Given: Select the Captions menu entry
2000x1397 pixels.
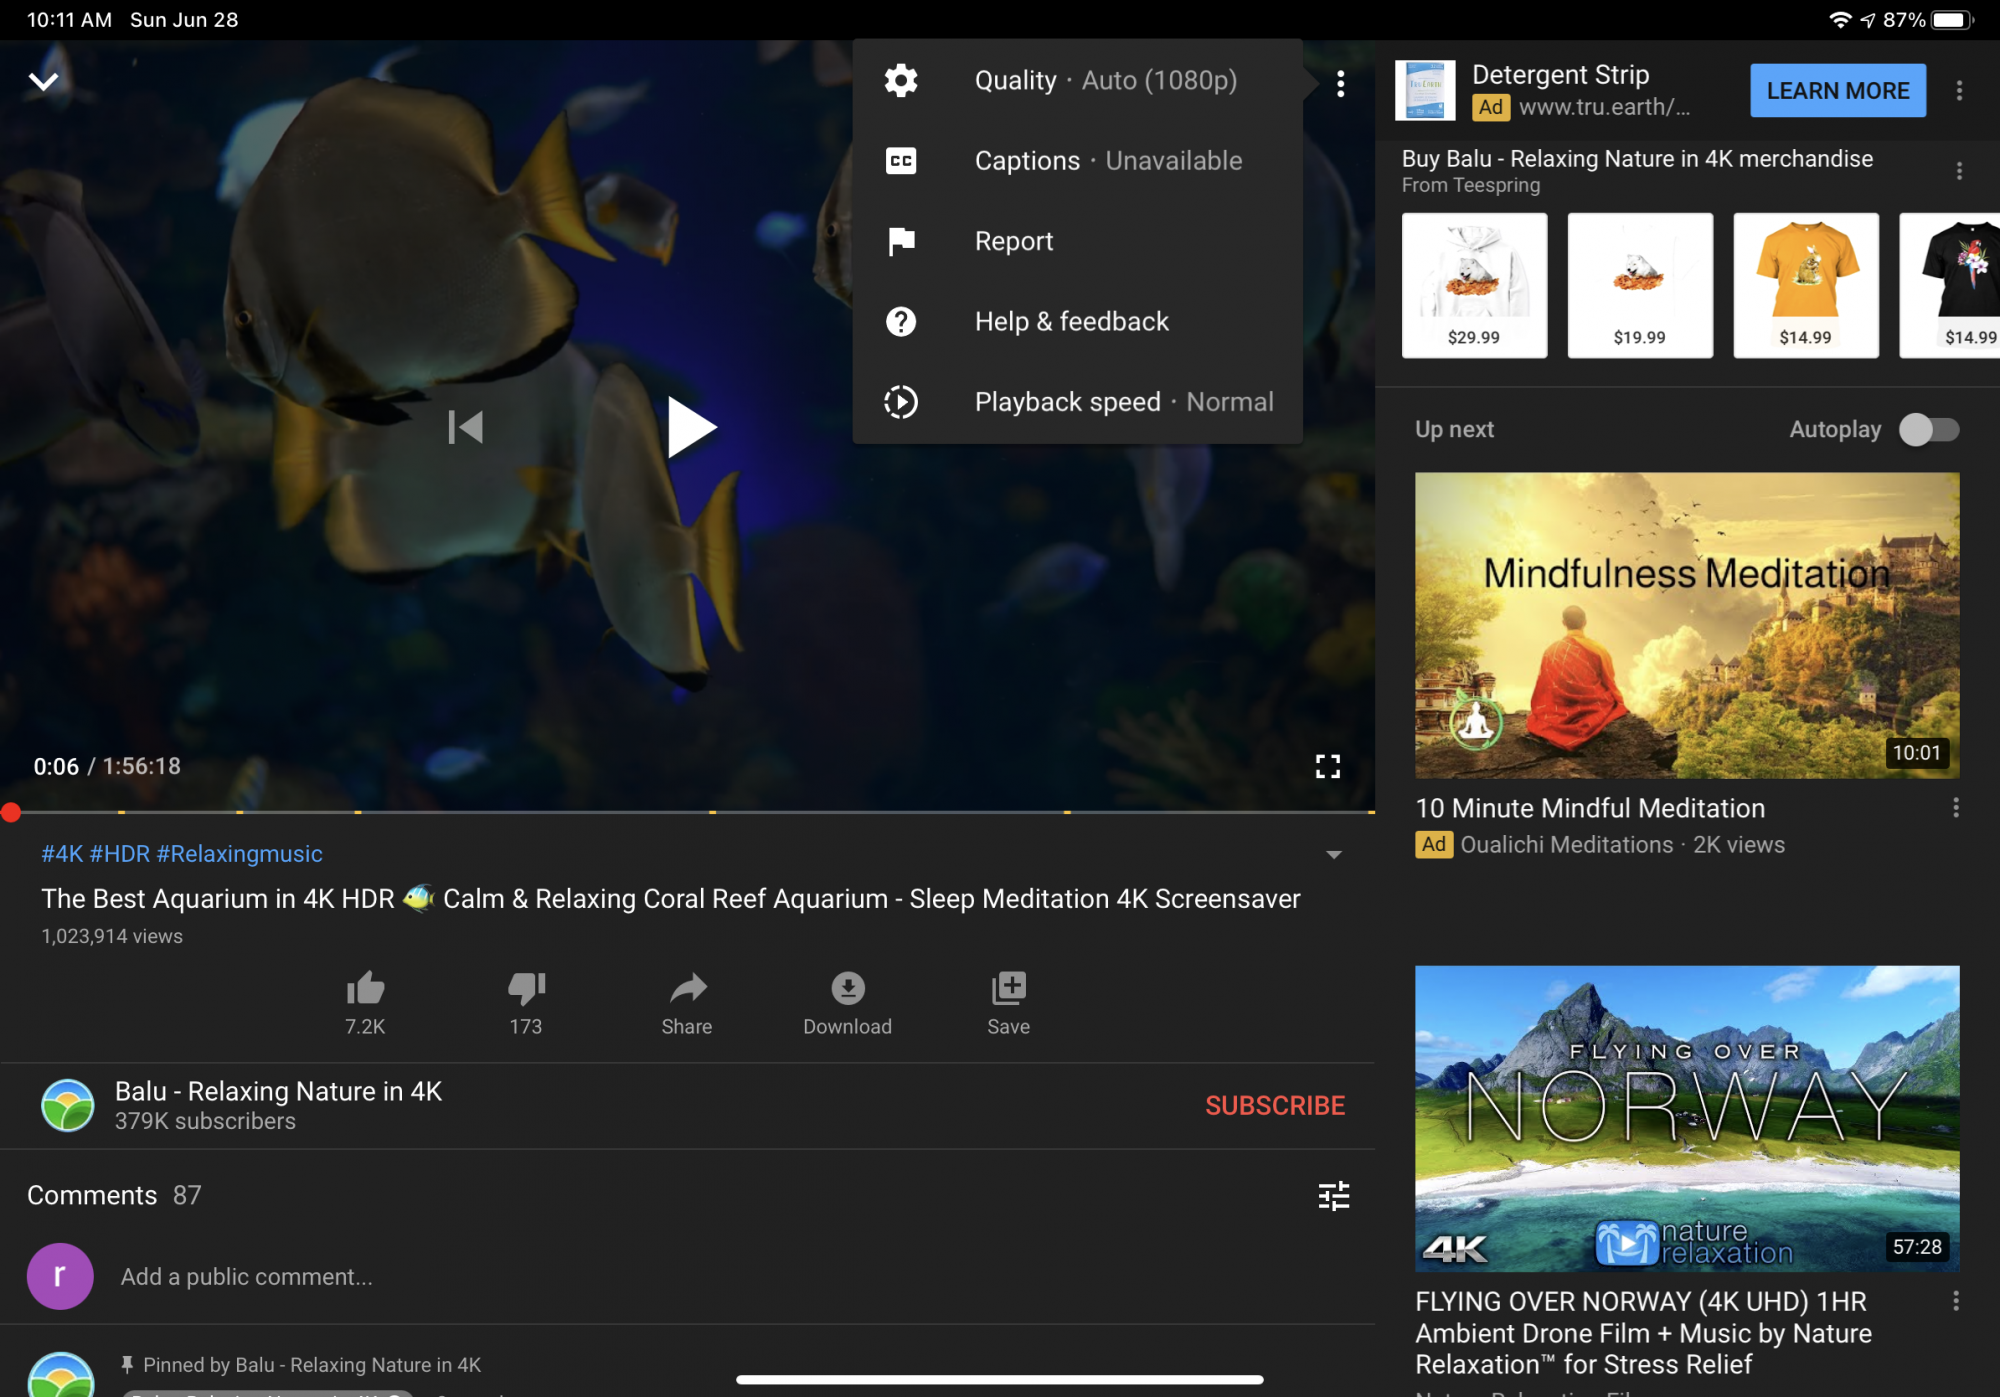Looking at the screenshot, I should click(1077, 161).
